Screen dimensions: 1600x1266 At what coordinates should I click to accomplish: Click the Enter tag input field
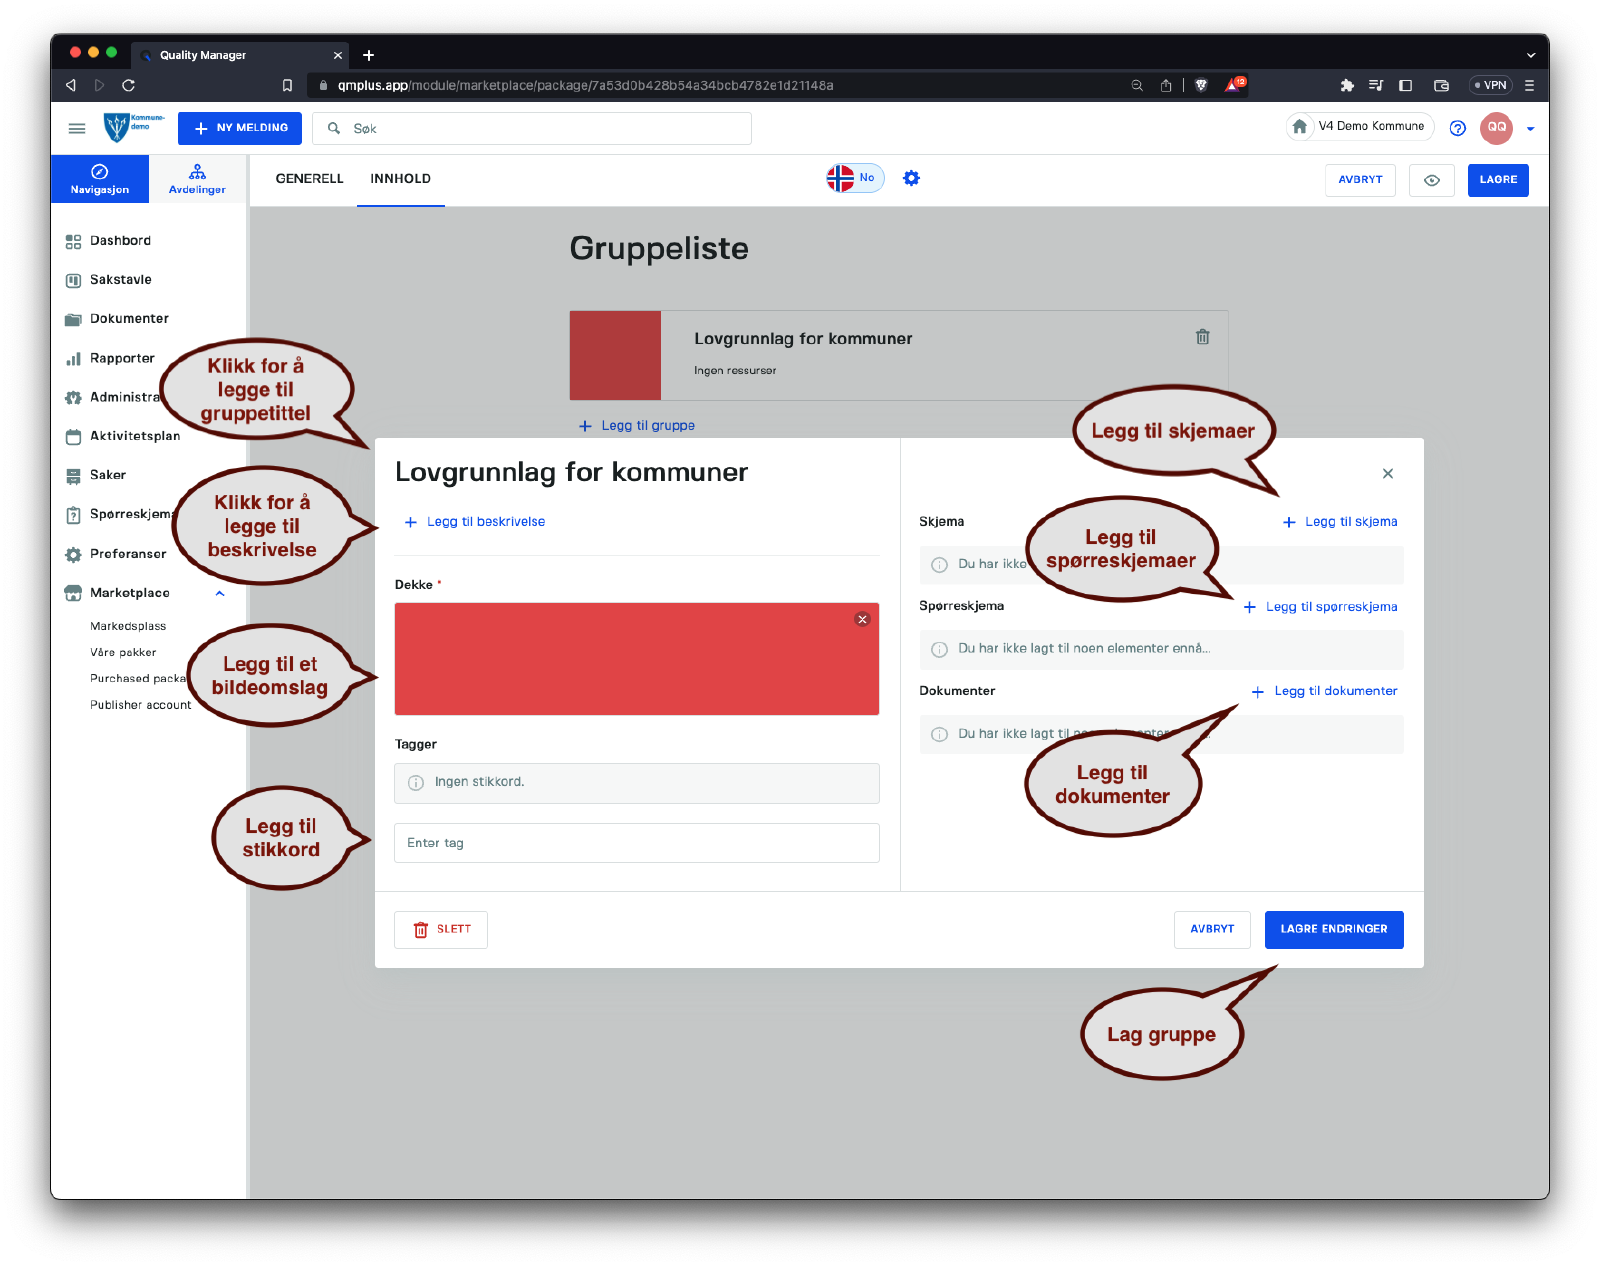coord(636,843)
